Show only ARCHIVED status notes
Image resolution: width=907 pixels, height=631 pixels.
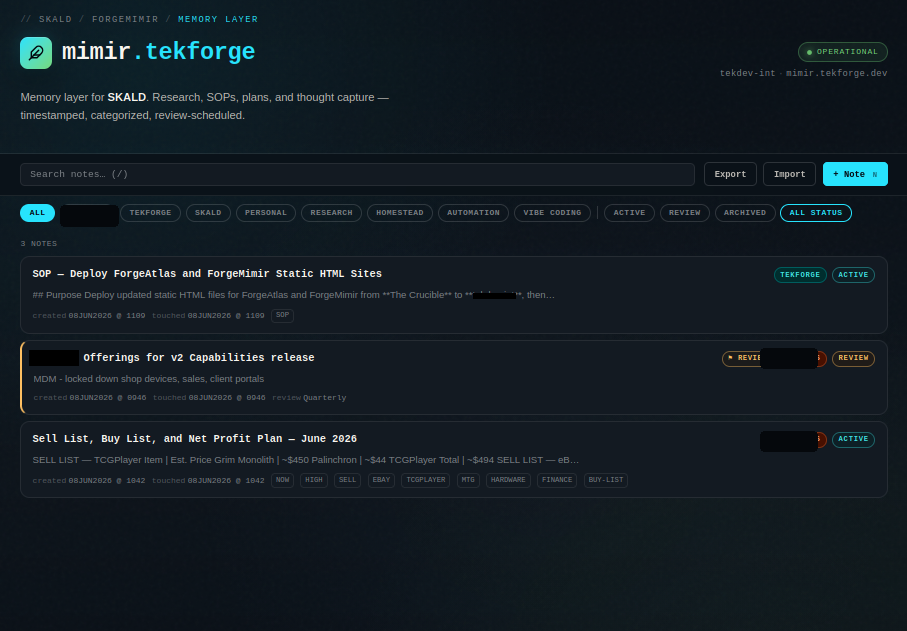coord(745,213)
